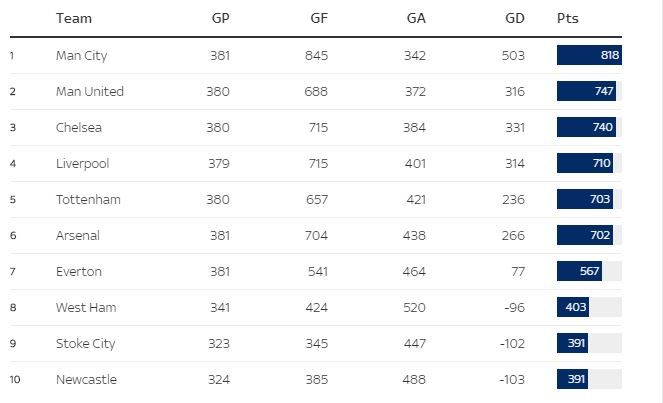
Task: Select the Arsenal team name
Action: tap(78, 236)
